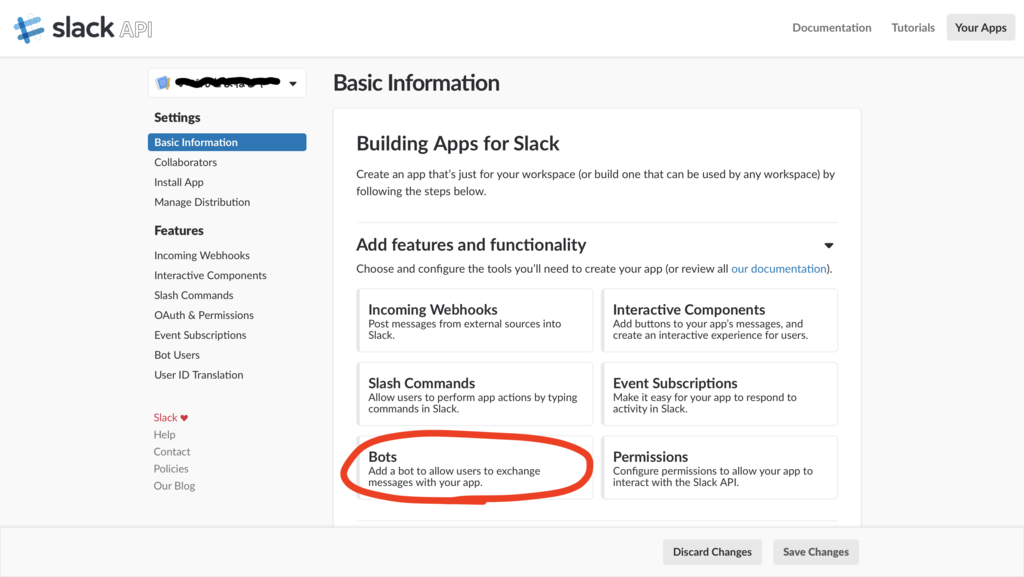Open Bot Users feature page

click(177, 355)
